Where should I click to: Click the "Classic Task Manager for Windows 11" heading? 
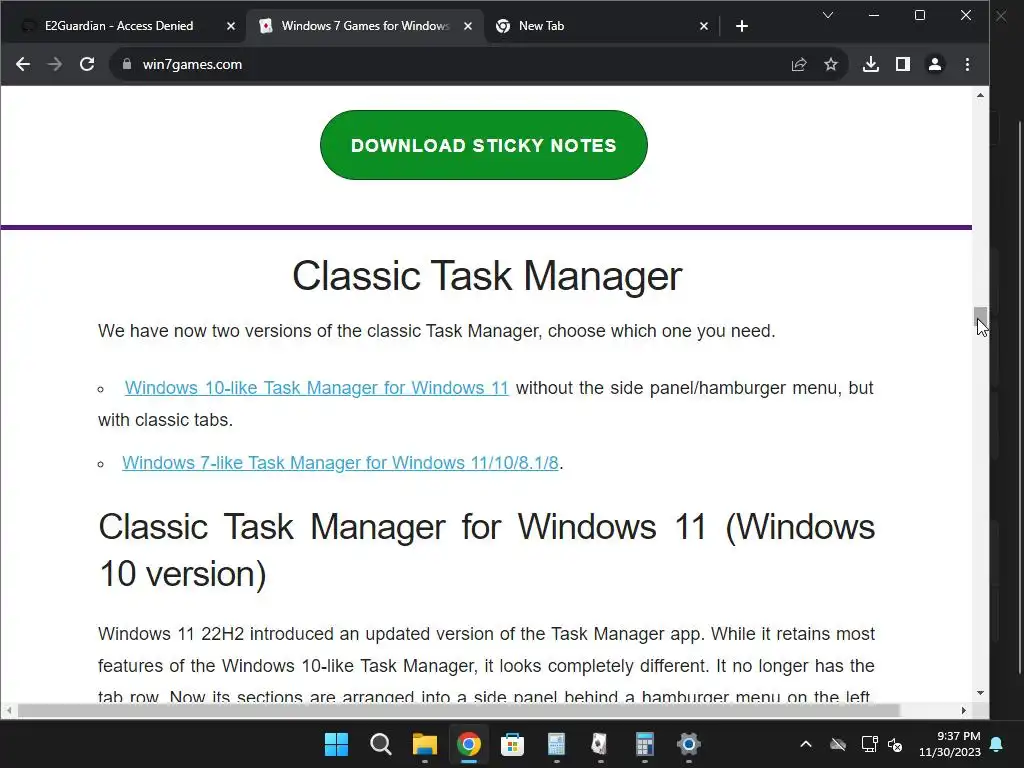click(x=487, y=551)
